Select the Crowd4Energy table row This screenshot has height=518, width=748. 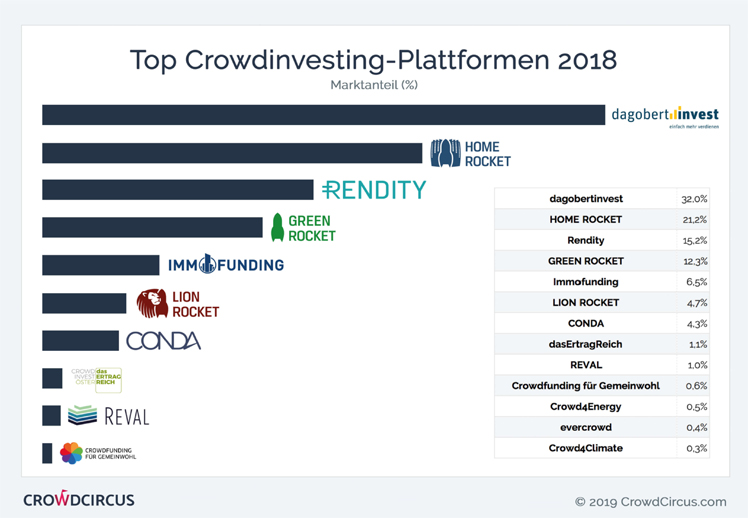click(x=586, y=407)
